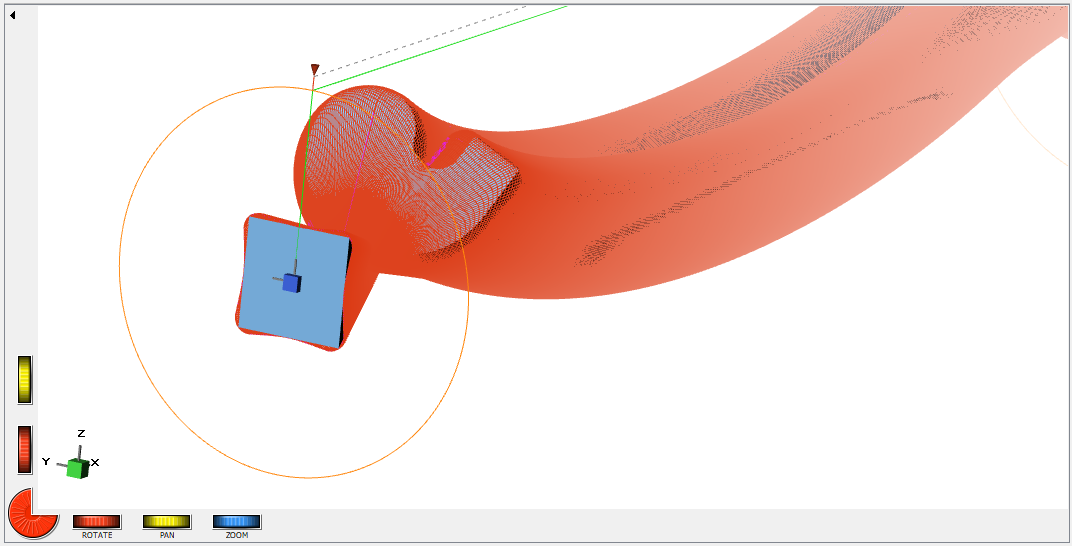Viewport: 1072px width, 546px height.
Task: Click the red triangle marker above the model
Action: coord(315,70)
